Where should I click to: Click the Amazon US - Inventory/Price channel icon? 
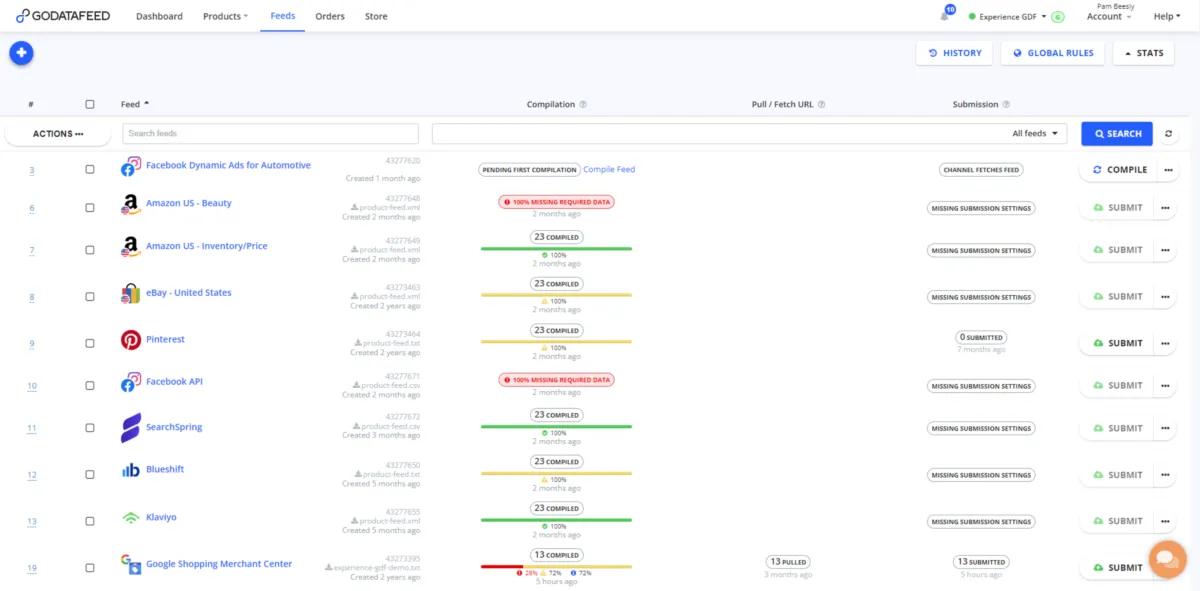pyautogui.click(x=130, y=247)
